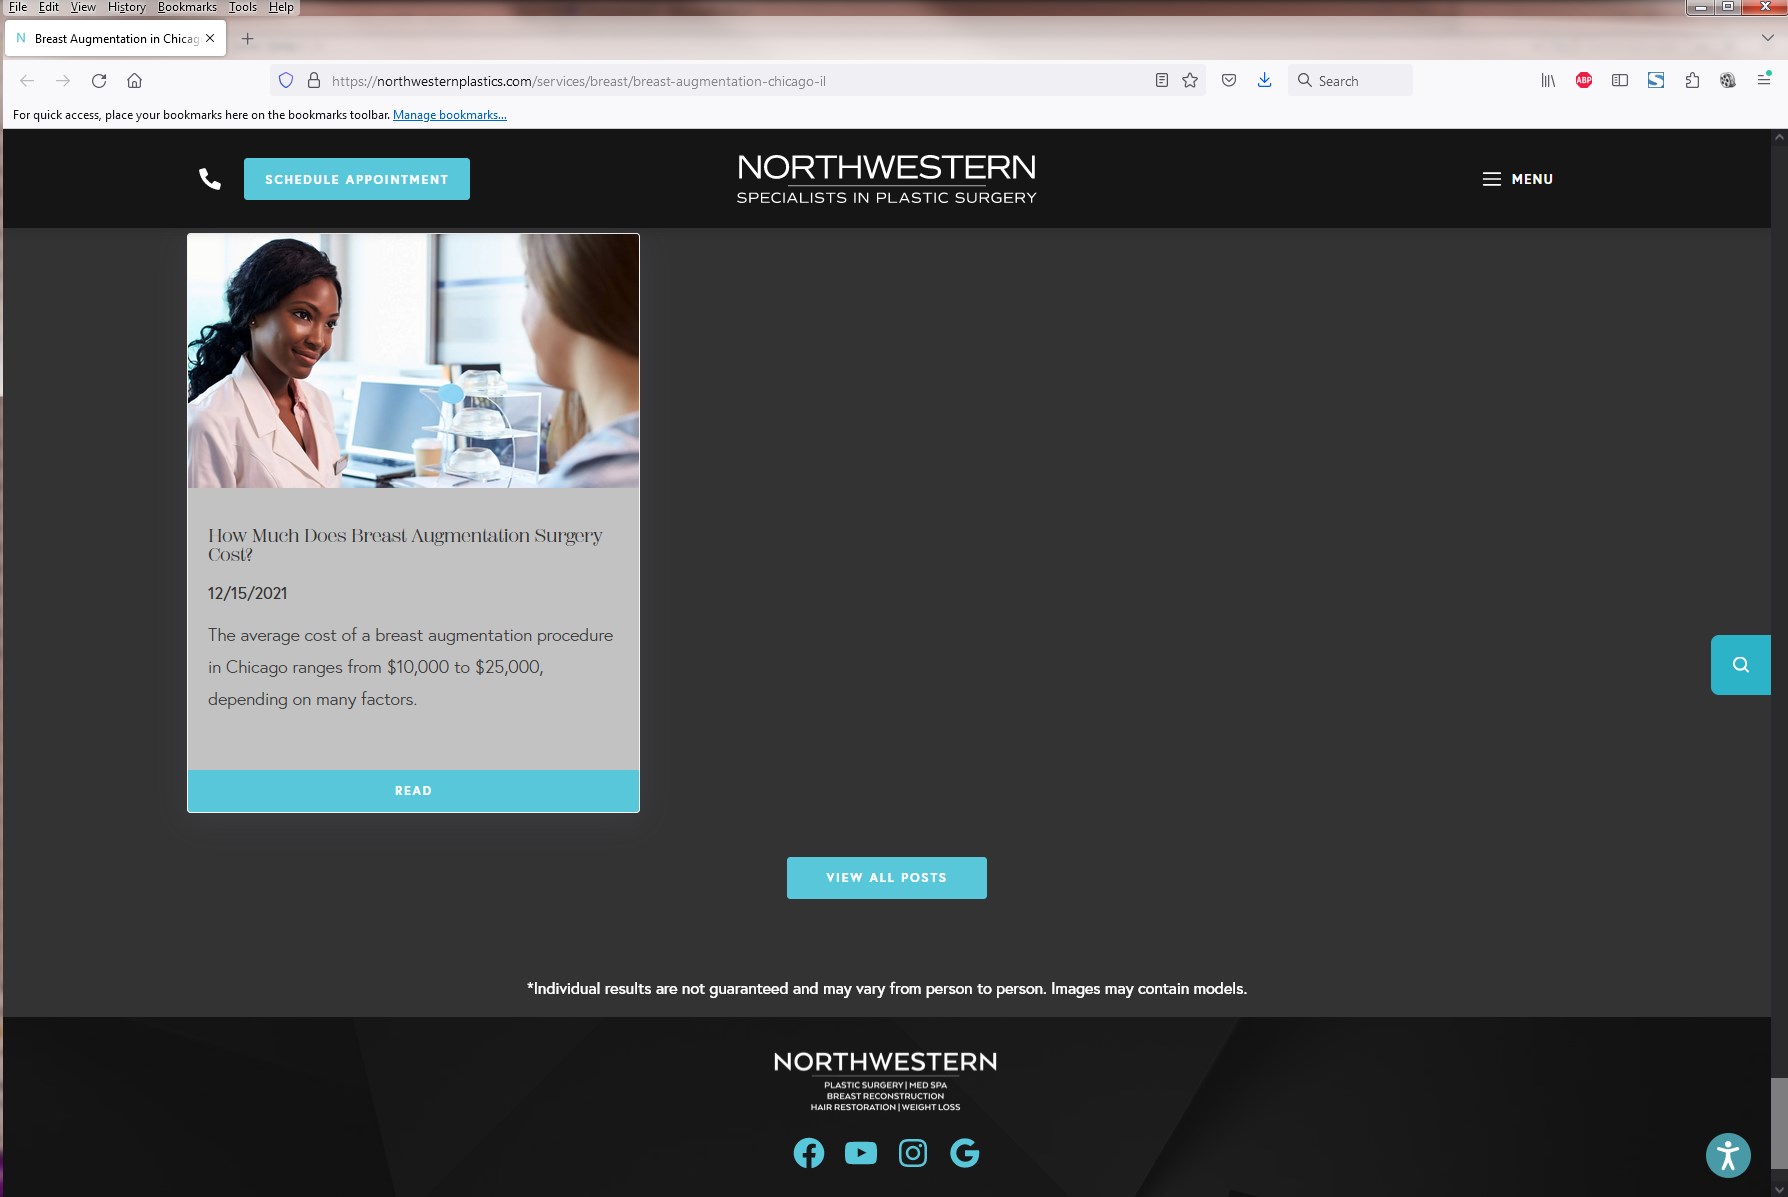Open the Edit menu
The width and height of the screenshot is (1788, 1197).
[x=49, y=7]
